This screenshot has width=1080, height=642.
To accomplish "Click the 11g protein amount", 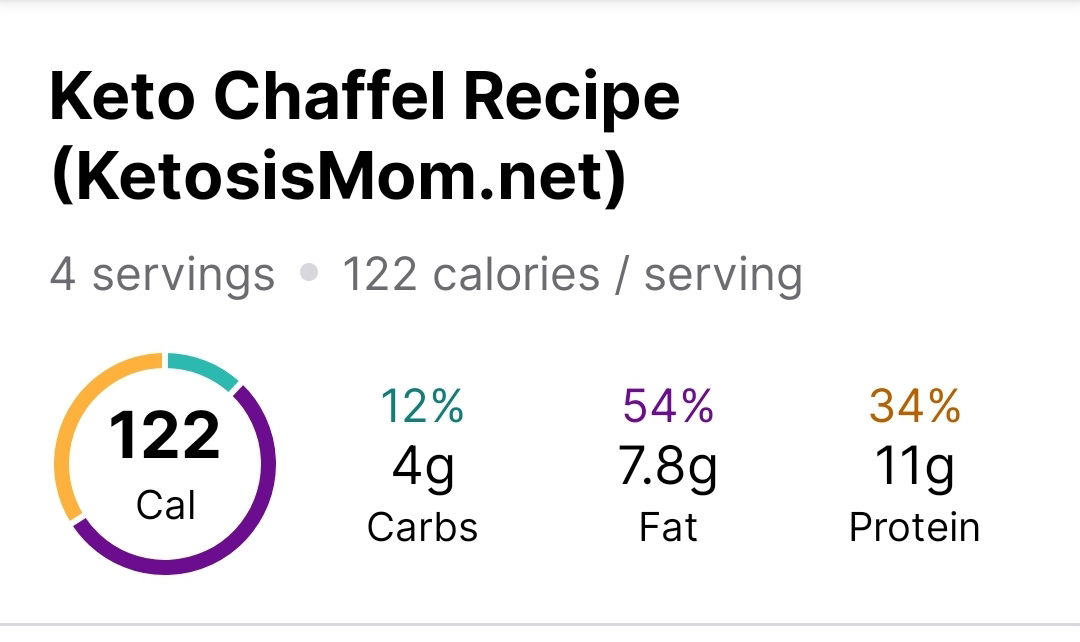I will pos(914,467).
